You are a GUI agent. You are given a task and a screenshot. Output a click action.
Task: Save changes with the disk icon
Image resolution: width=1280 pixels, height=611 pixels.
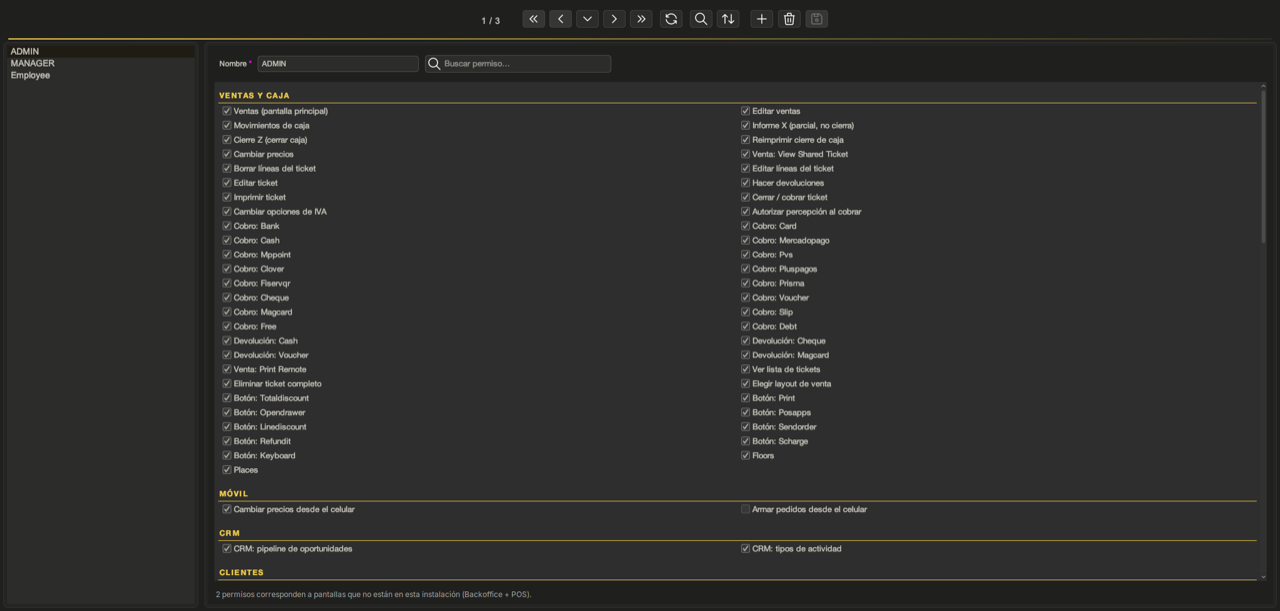816,19
